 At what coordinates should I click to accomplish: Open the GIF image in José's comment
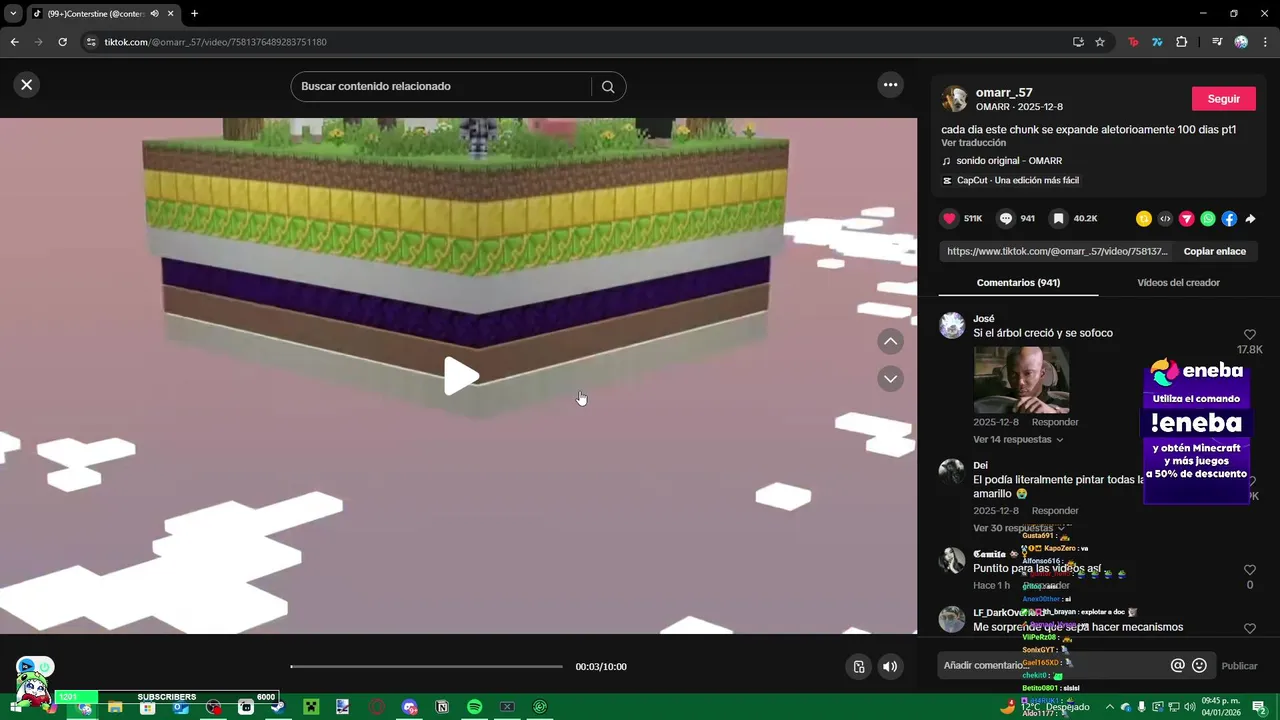pyautogui.click(x=1021, y=380)
